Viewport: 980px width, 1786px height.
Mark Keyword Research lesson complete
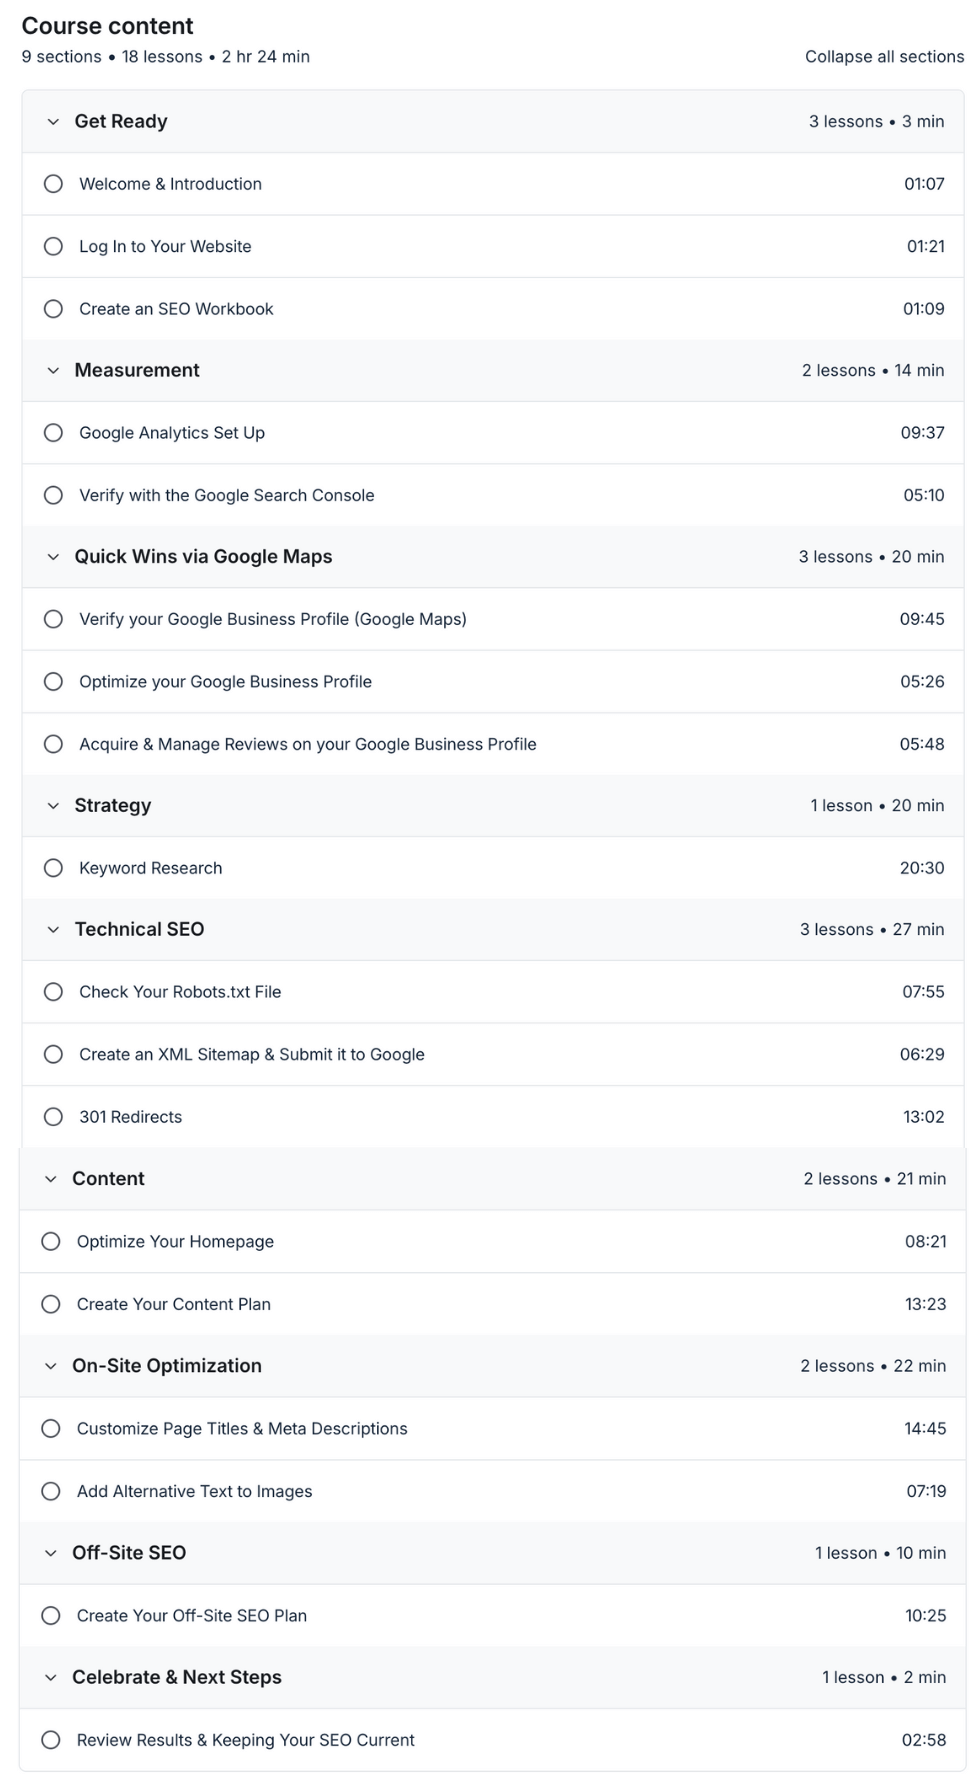tap(53, 868)
